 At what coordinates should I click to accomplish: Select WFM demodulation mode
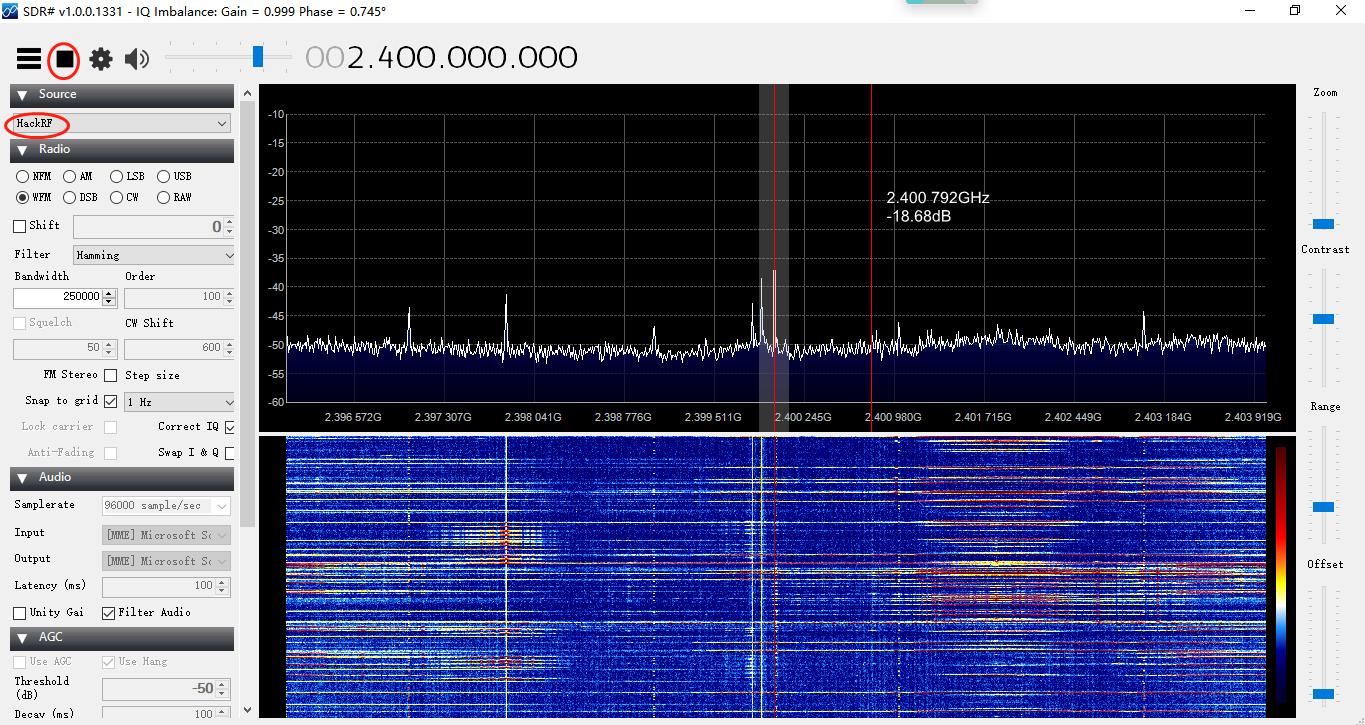22,197
